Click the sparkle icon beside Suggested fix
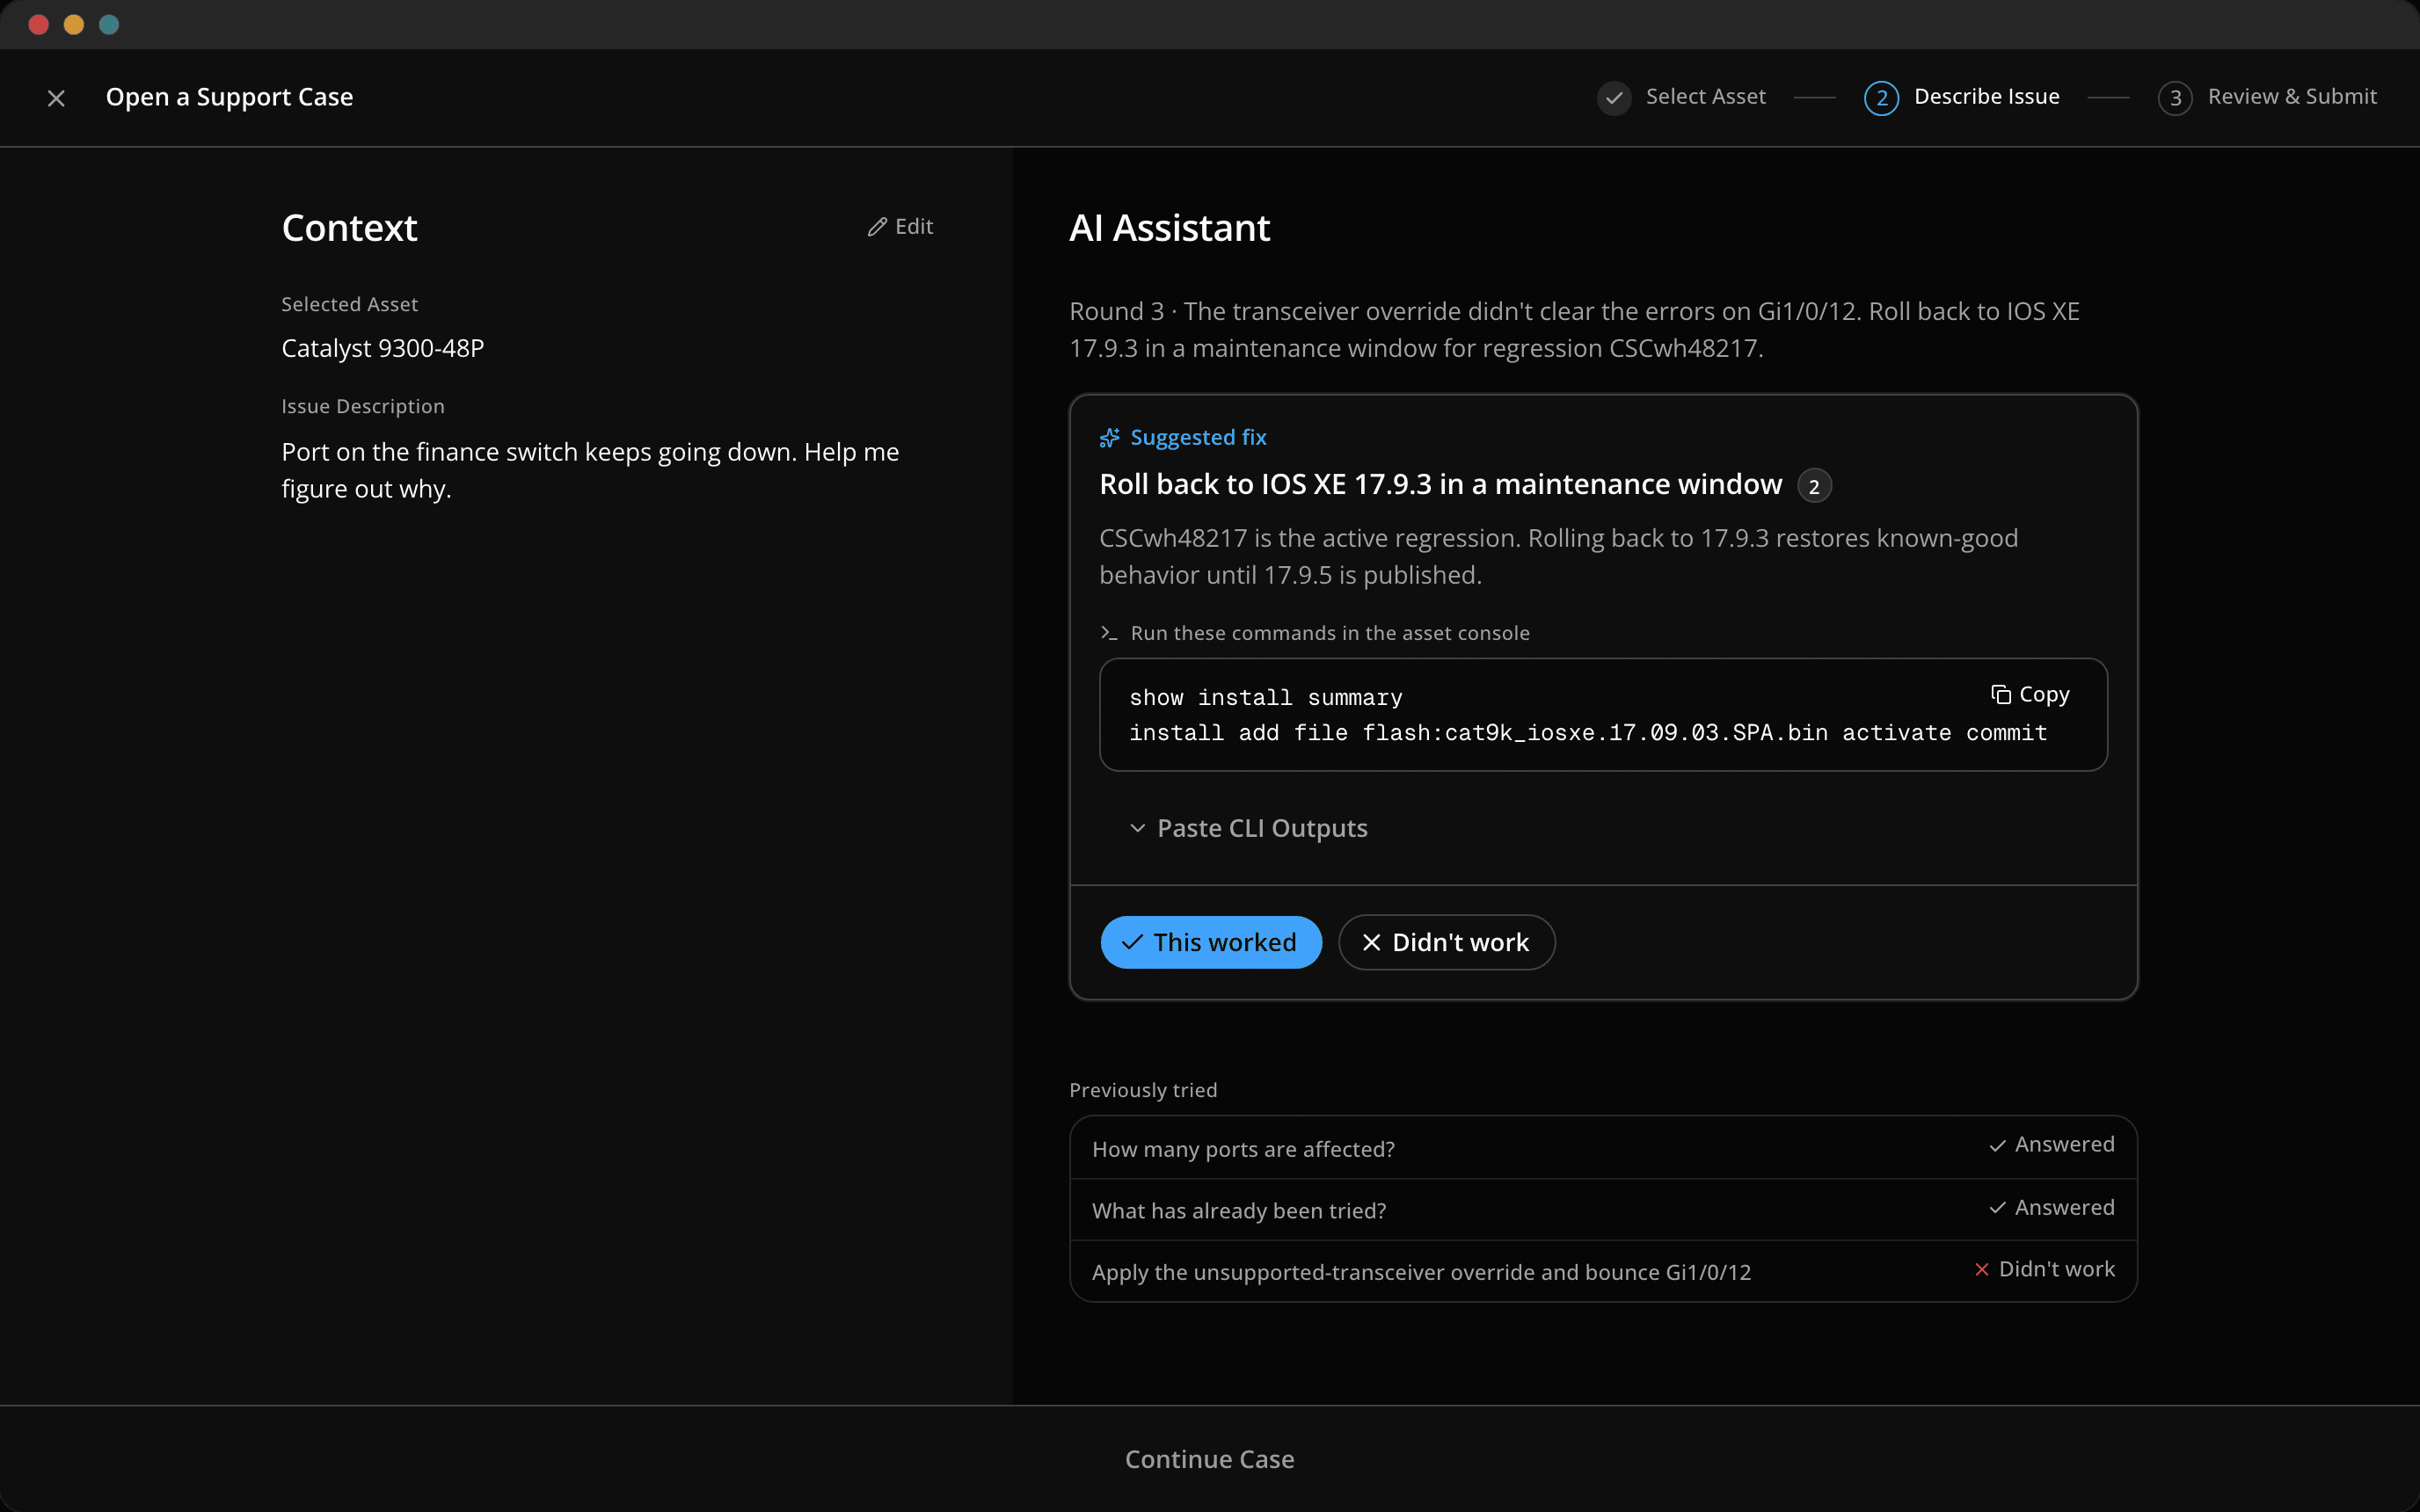2420x1512 pixels. point(1109,438)
